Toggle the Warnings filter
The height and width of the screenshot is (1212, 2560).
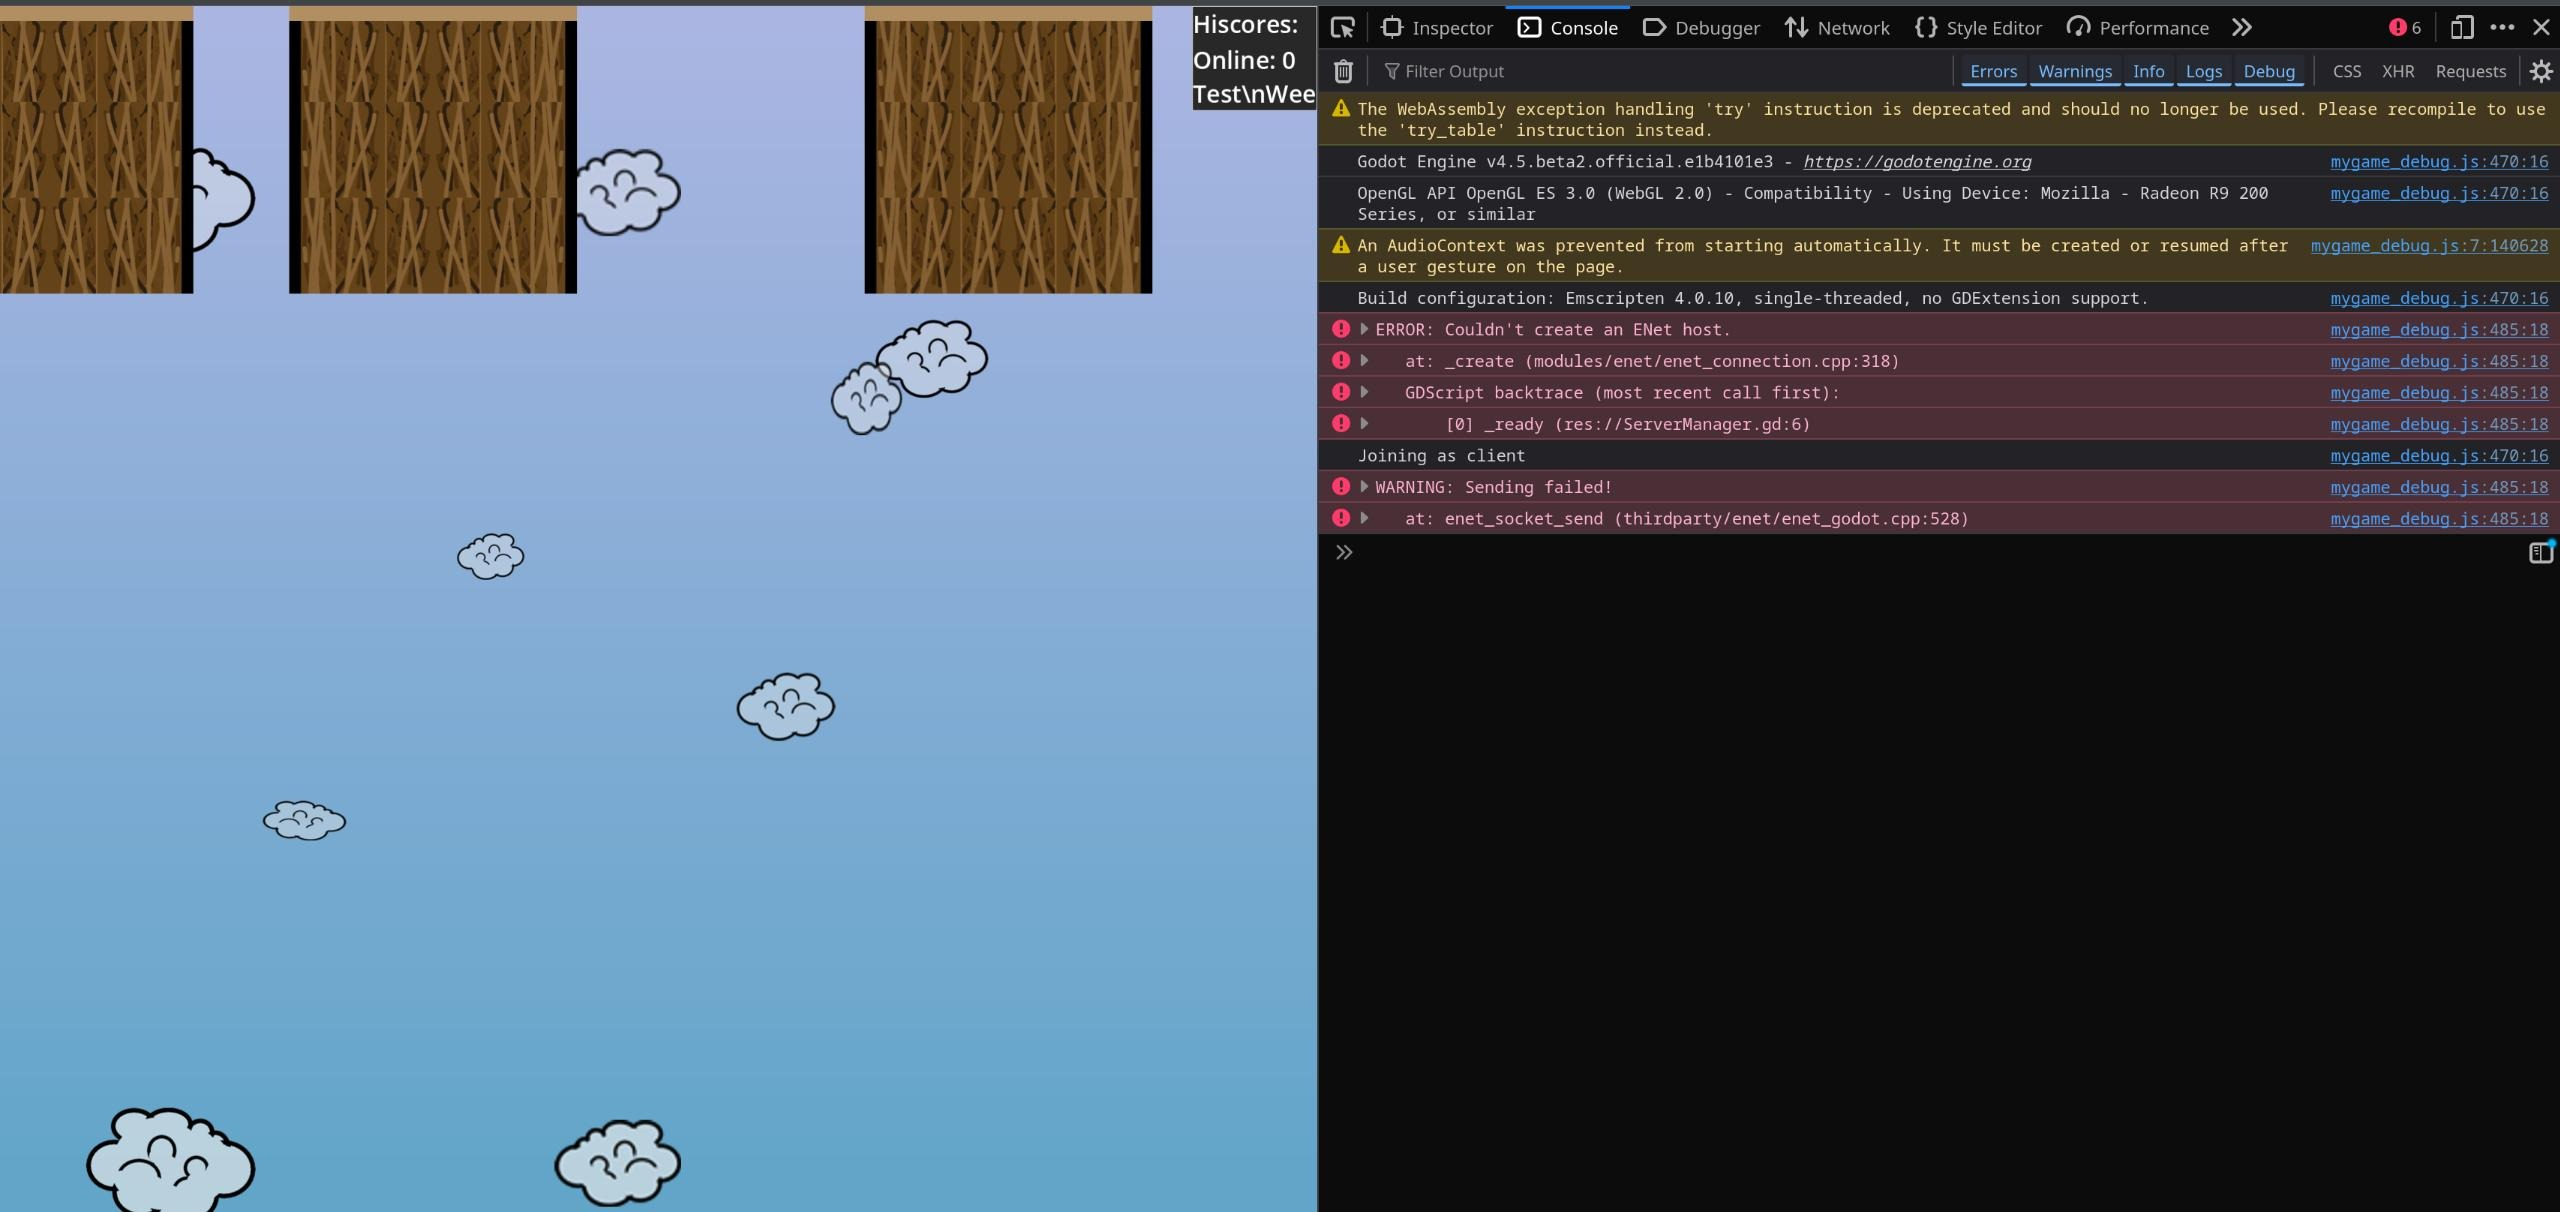[2075, 71]
